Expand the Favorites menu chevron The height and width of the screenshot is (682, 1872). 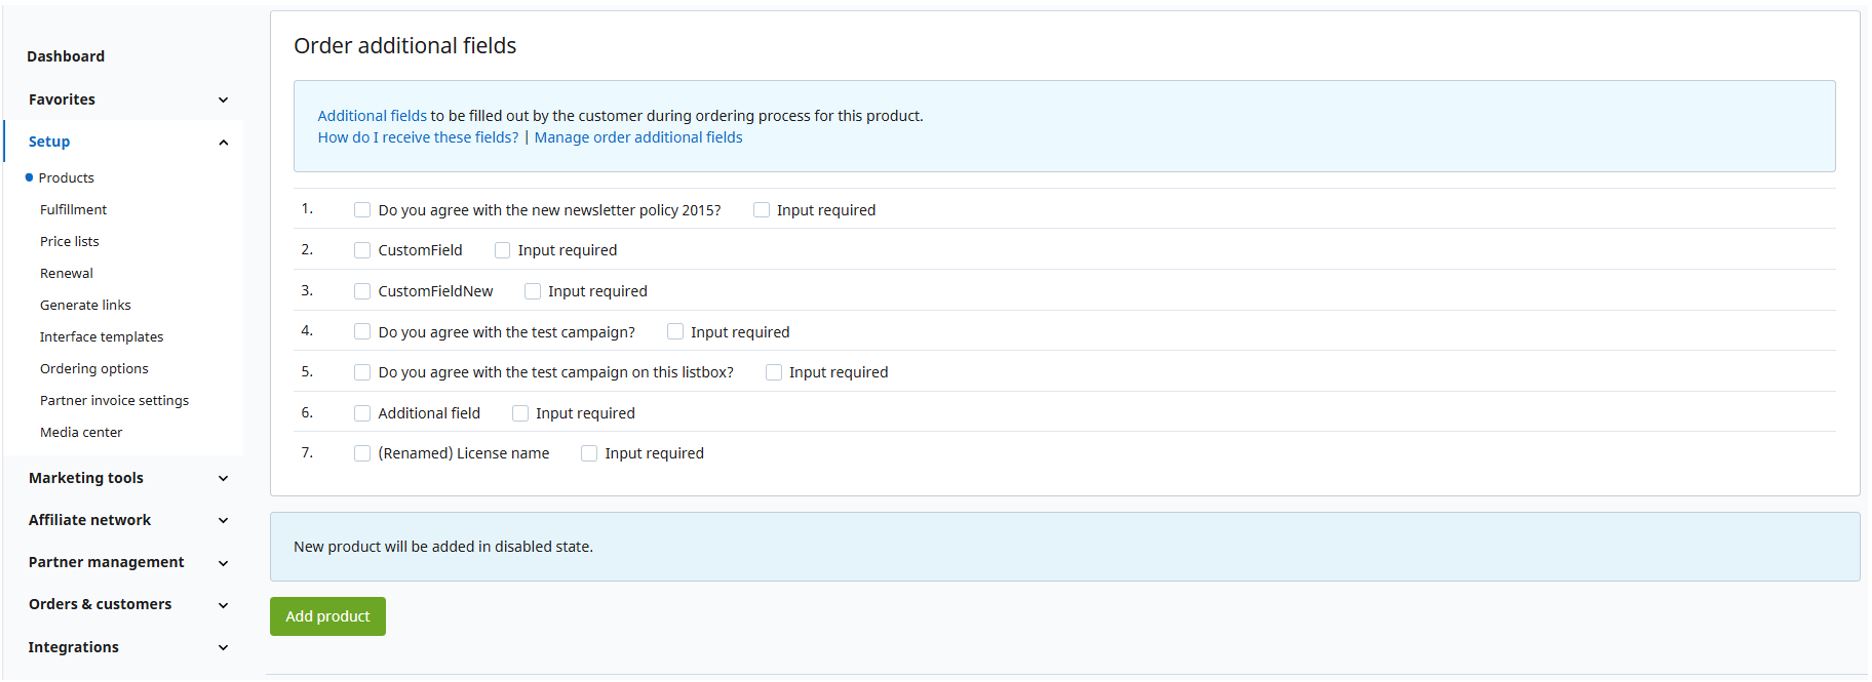pos(223,100)
